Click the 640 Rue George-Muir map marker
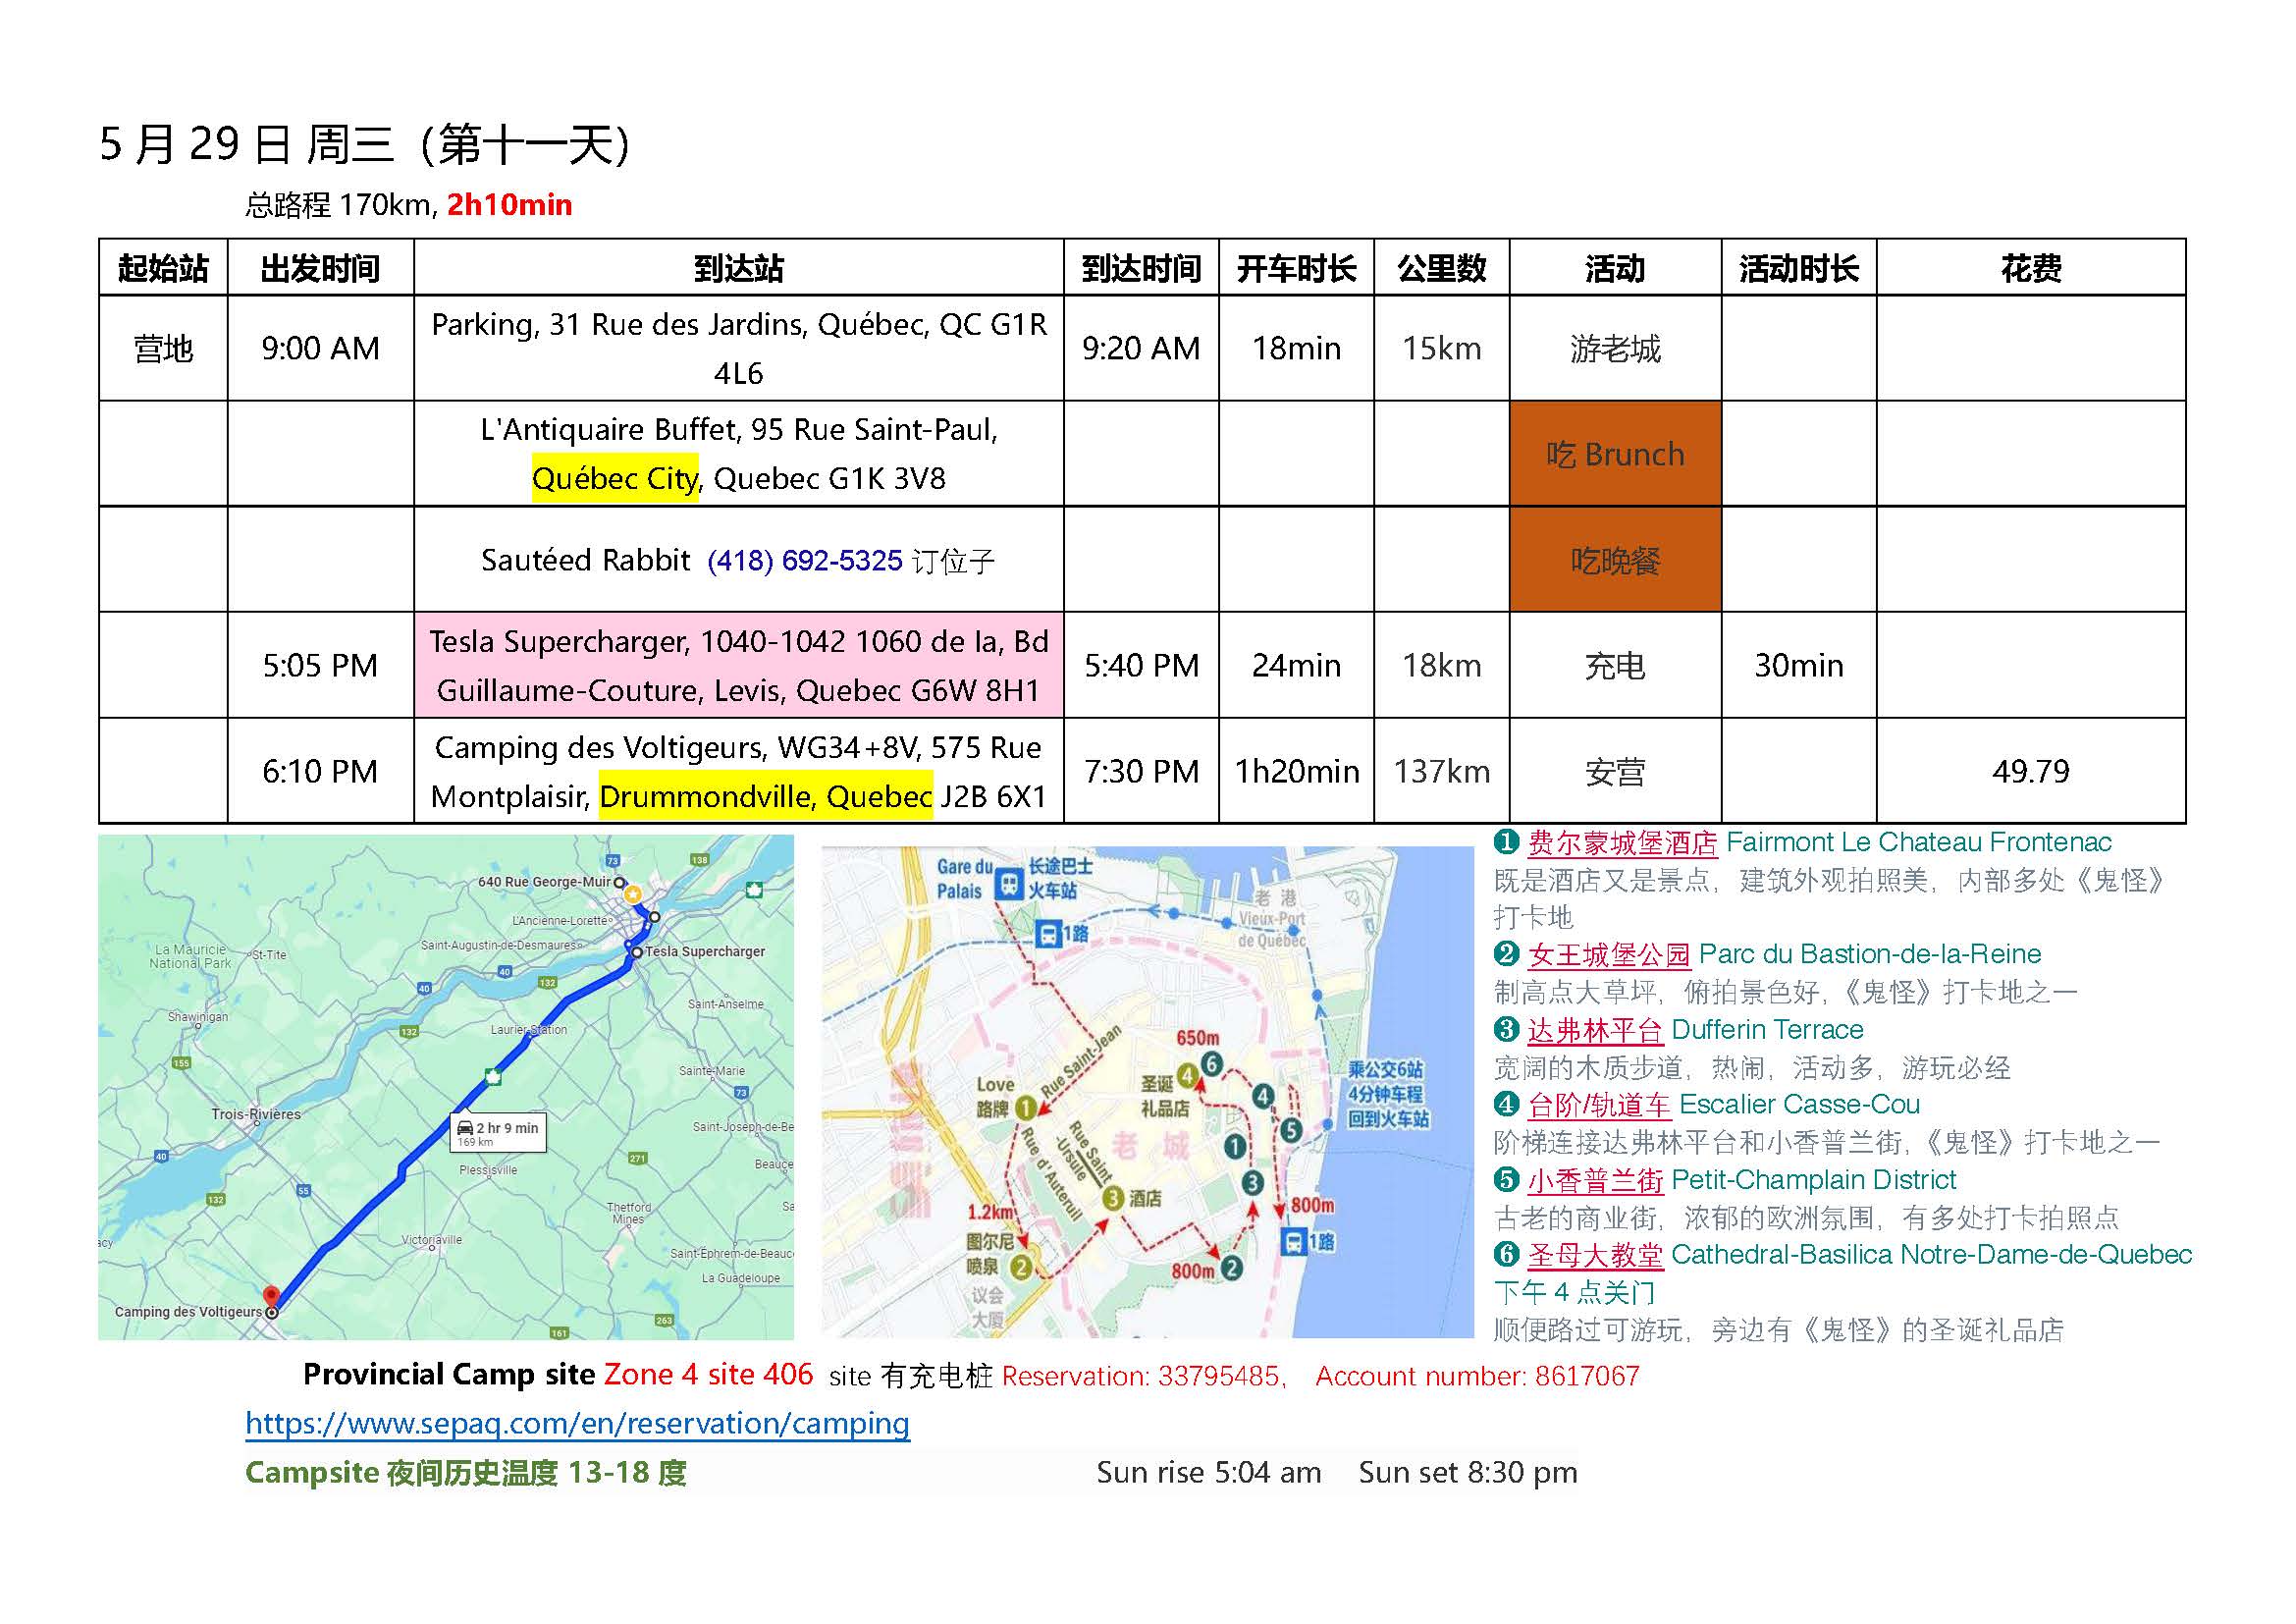 (620, 883)
